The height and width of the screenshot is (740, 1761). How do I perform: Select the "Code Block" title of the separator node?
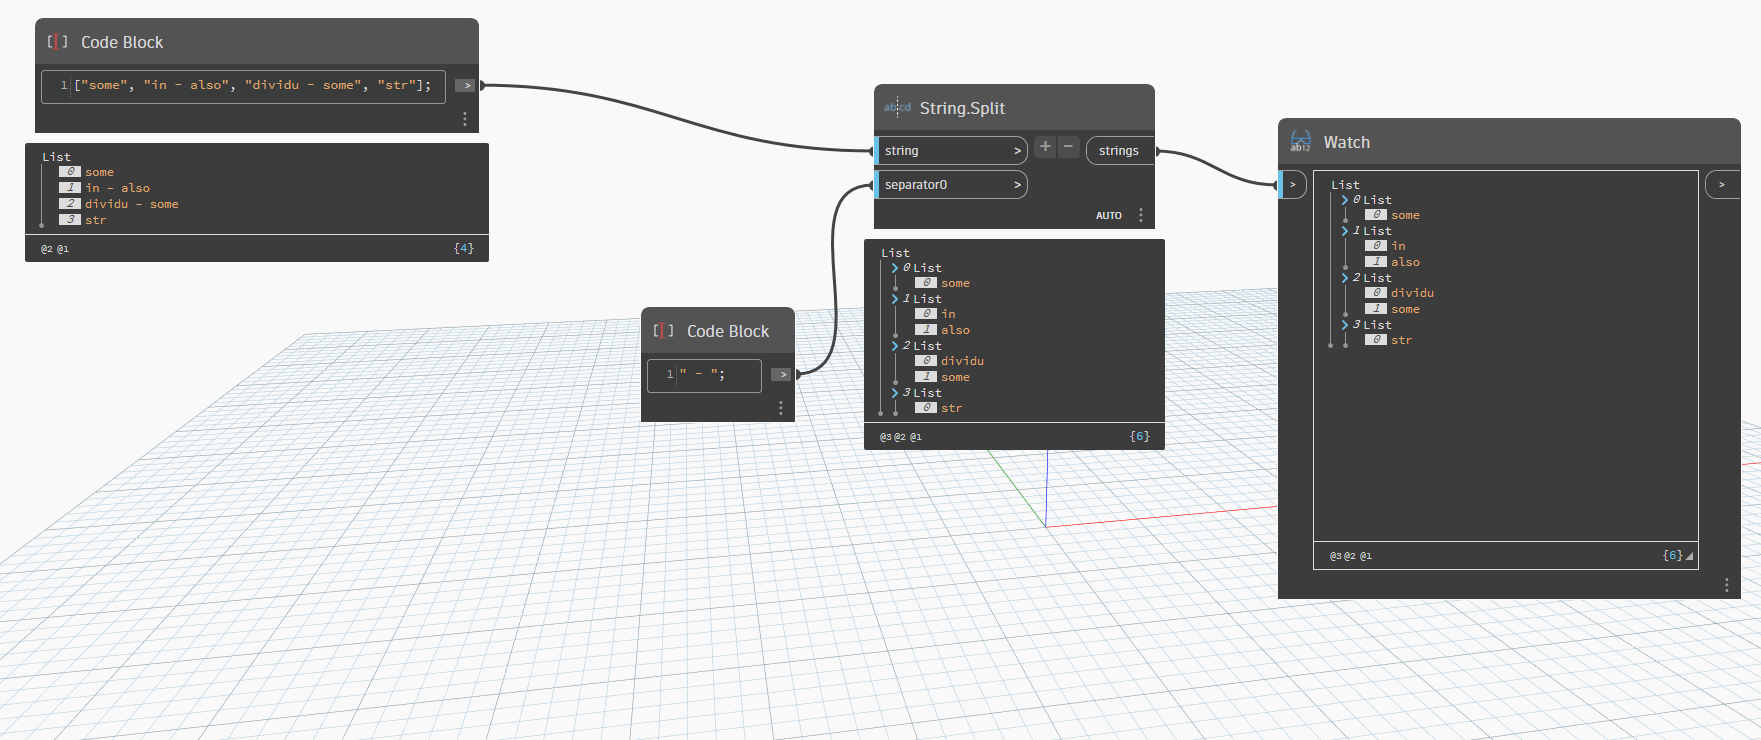[728, 331]
